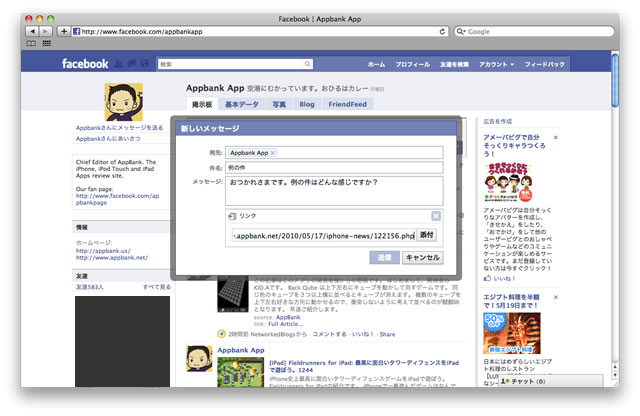Click the message body text area

[334, 191]
